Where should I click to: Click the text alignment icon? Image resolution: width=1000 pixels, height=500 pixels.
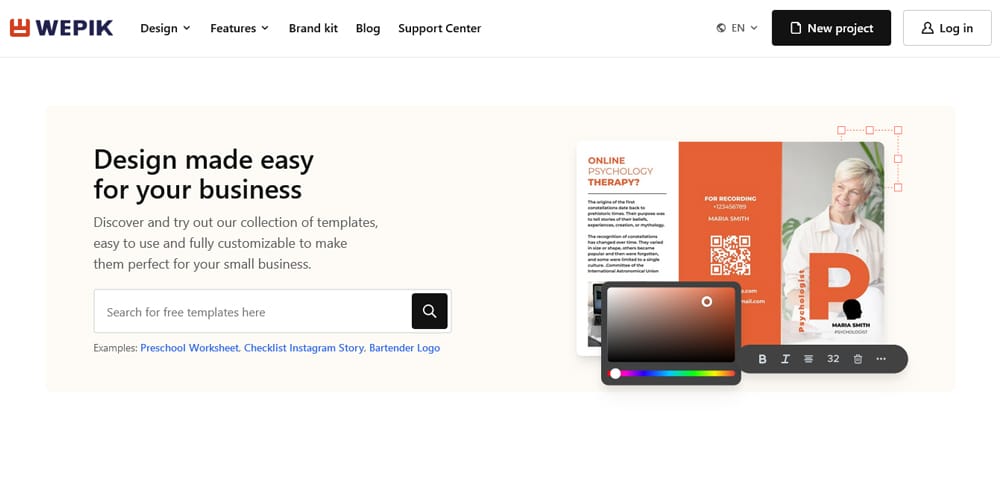click(x=808, y=359)
